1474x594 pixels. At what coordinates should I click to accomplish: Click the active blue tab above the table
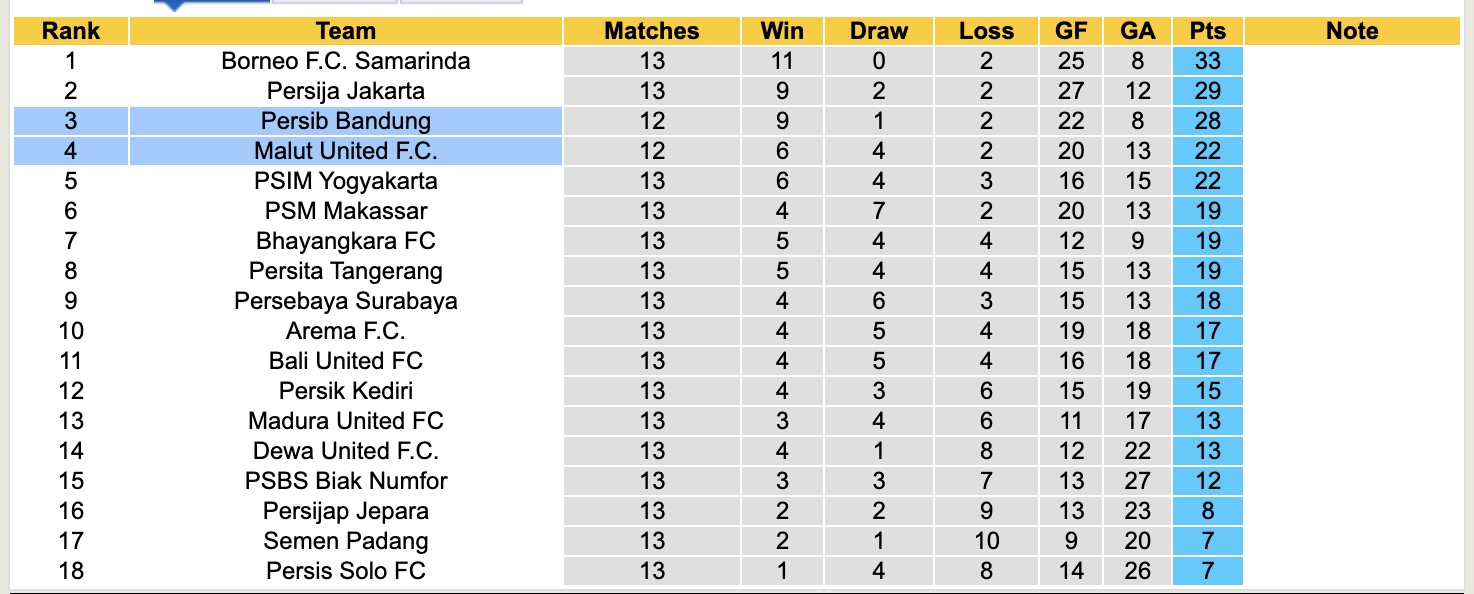tap(212, 3)
